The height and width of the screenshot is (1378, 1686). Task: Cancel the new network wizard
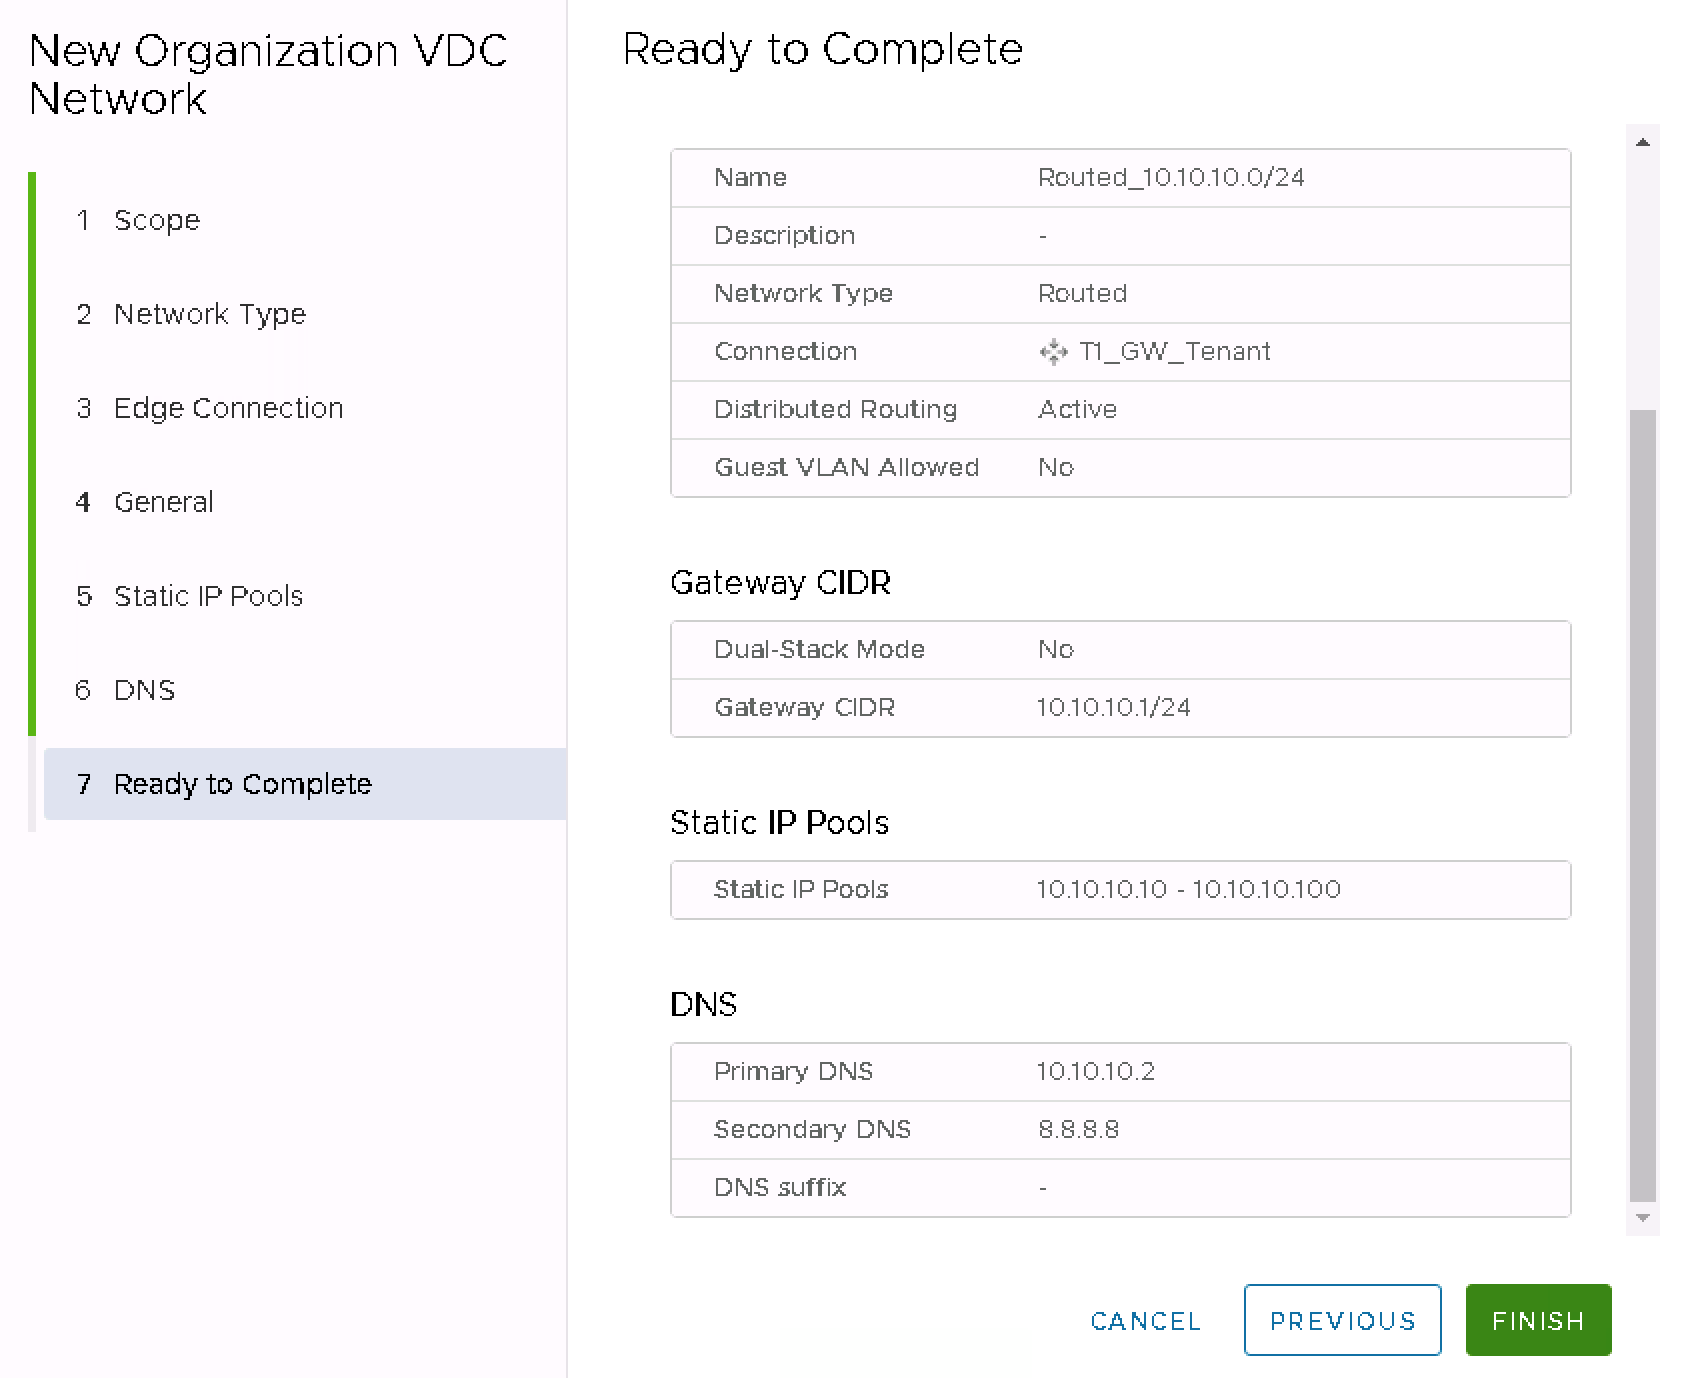coord(1145,1321)
